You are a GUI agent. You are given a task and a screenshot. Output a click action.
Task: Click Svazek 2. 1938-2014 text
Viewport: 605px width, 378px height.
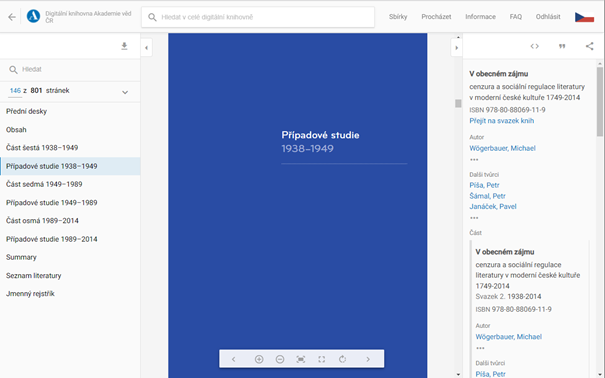tap(508, 297)
